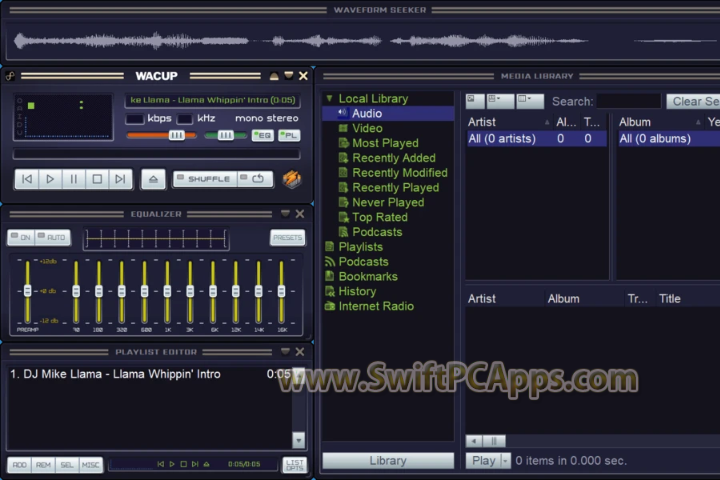Screen dimensions: 720x480
Task: Open Podcasts under Local Library
Action: coord(377,232)
